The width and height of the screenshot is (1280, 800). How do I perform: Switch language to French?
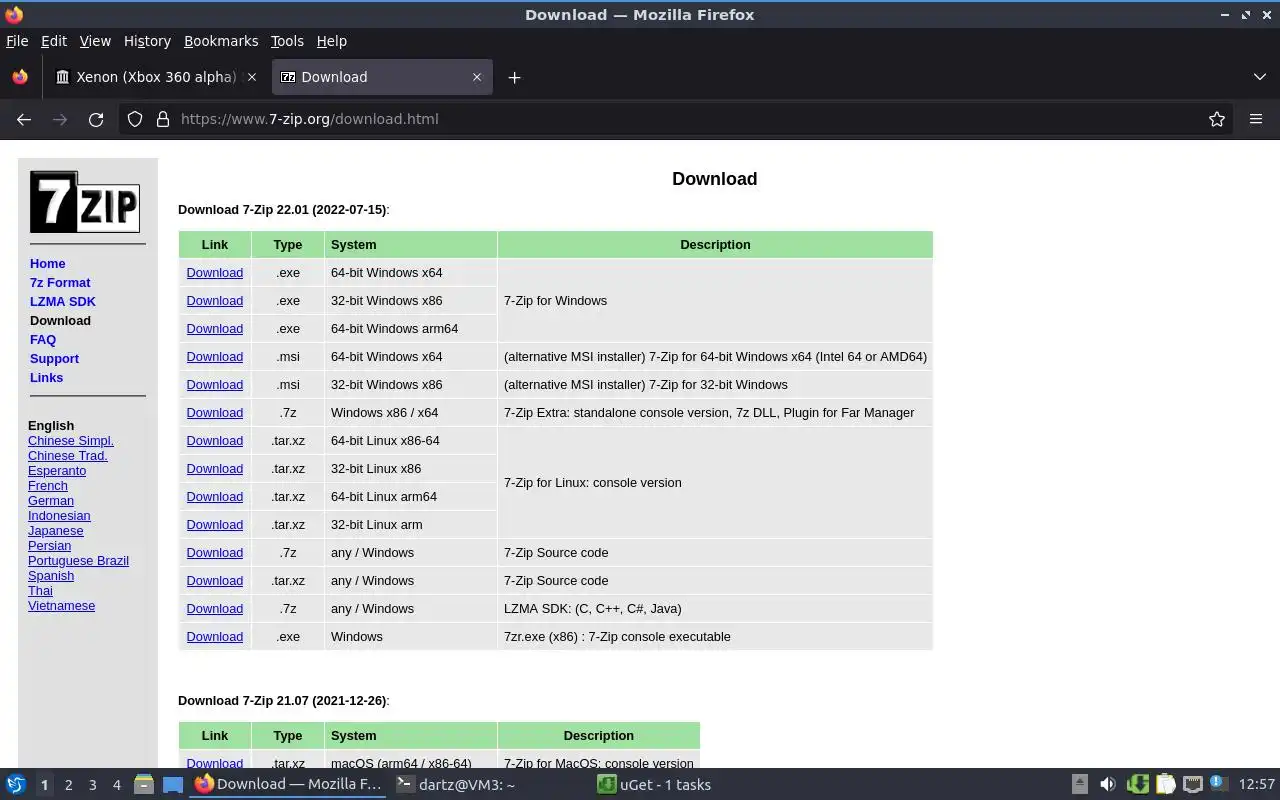click(48, 486)
